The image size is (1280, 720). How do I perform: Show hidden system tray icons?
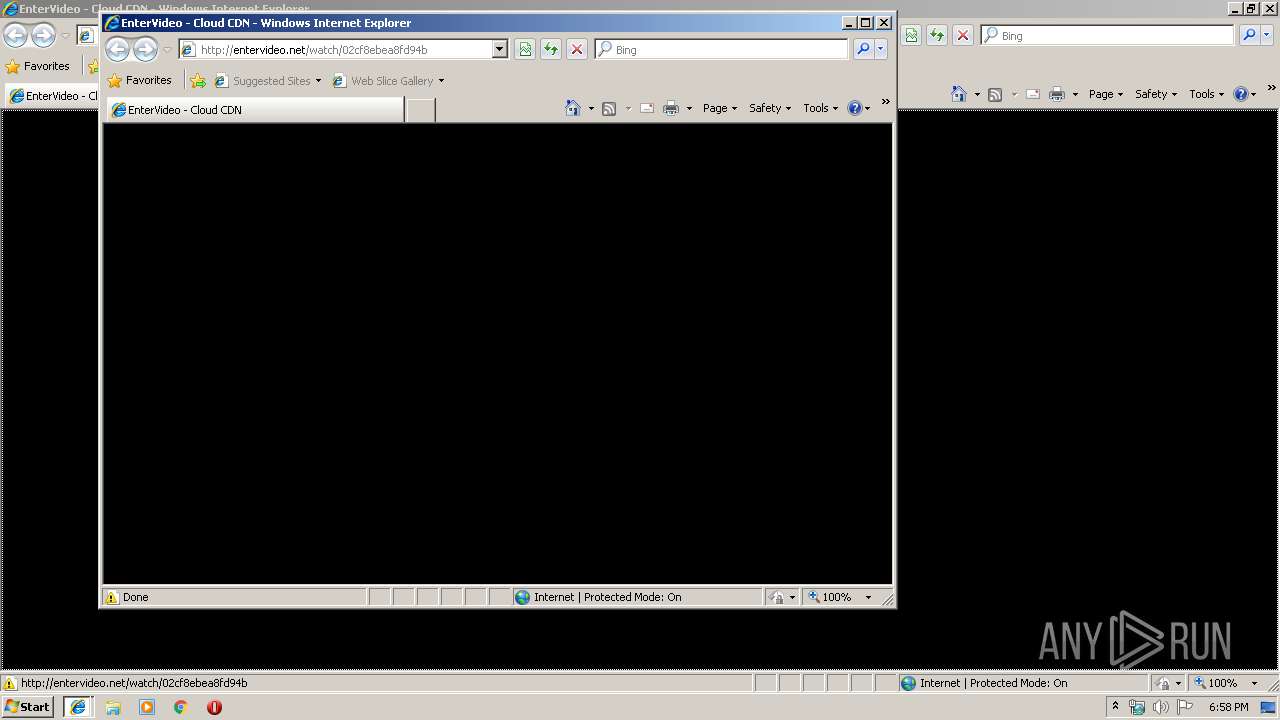(x=1116, y=707)
